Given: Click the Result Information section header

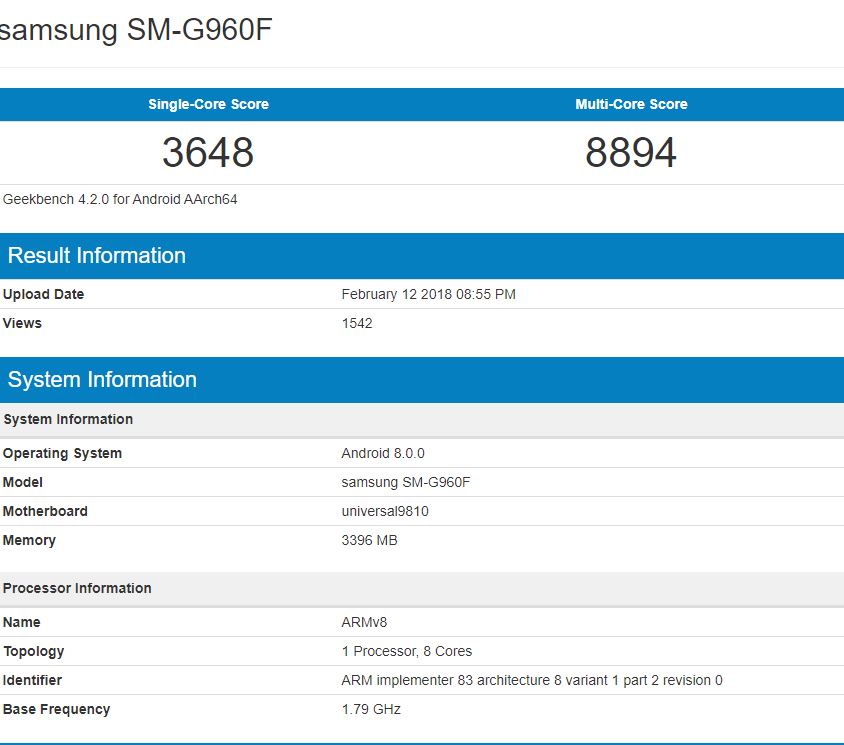Looking at the screenshot, I should 96,255.
